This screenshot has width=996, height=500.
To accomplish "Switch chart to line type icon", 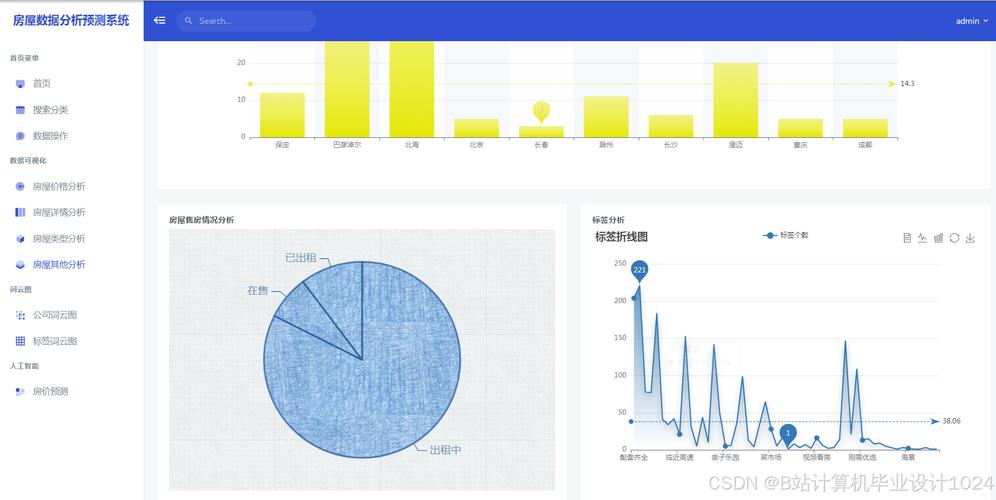I will click(922, 238).
